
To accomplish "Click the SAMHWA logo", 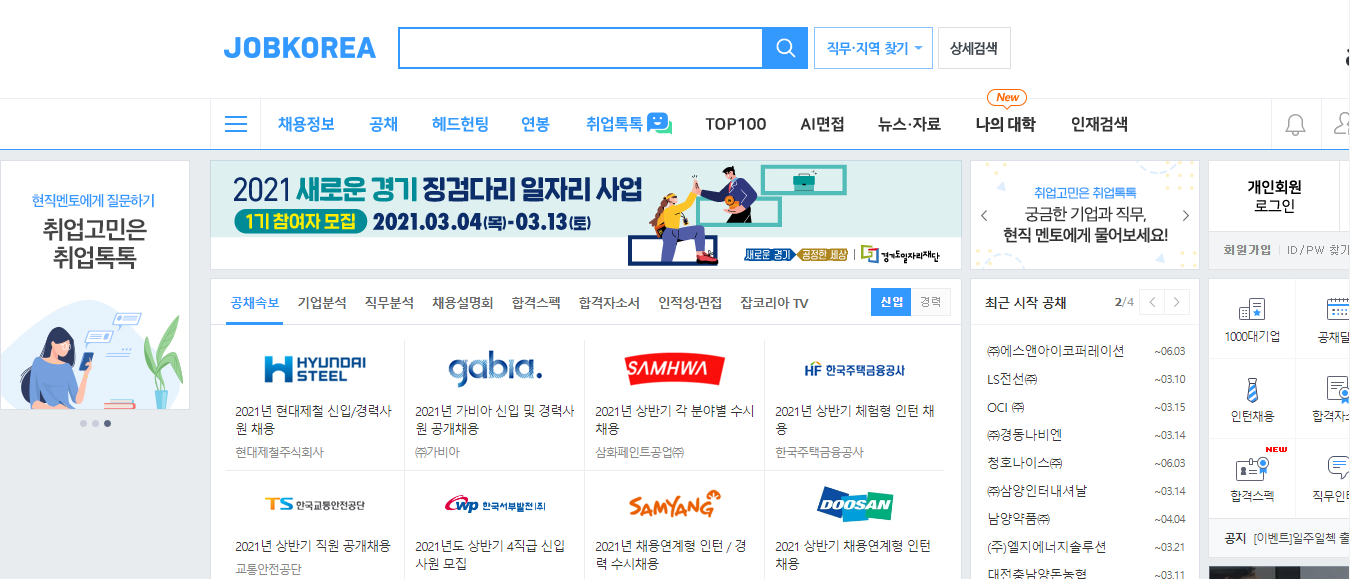I will coord(674,369).
